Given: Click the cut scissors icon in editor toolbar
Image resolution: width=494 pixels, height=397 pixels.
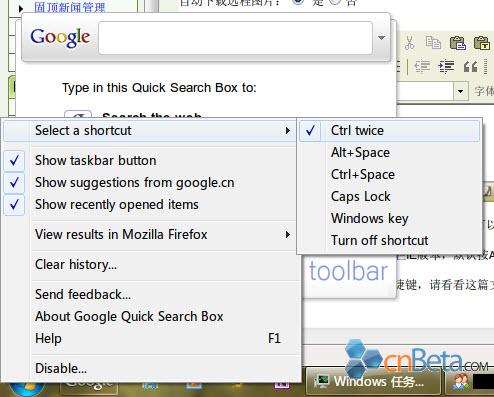Looking at the screenshot, I should (410, 43).
